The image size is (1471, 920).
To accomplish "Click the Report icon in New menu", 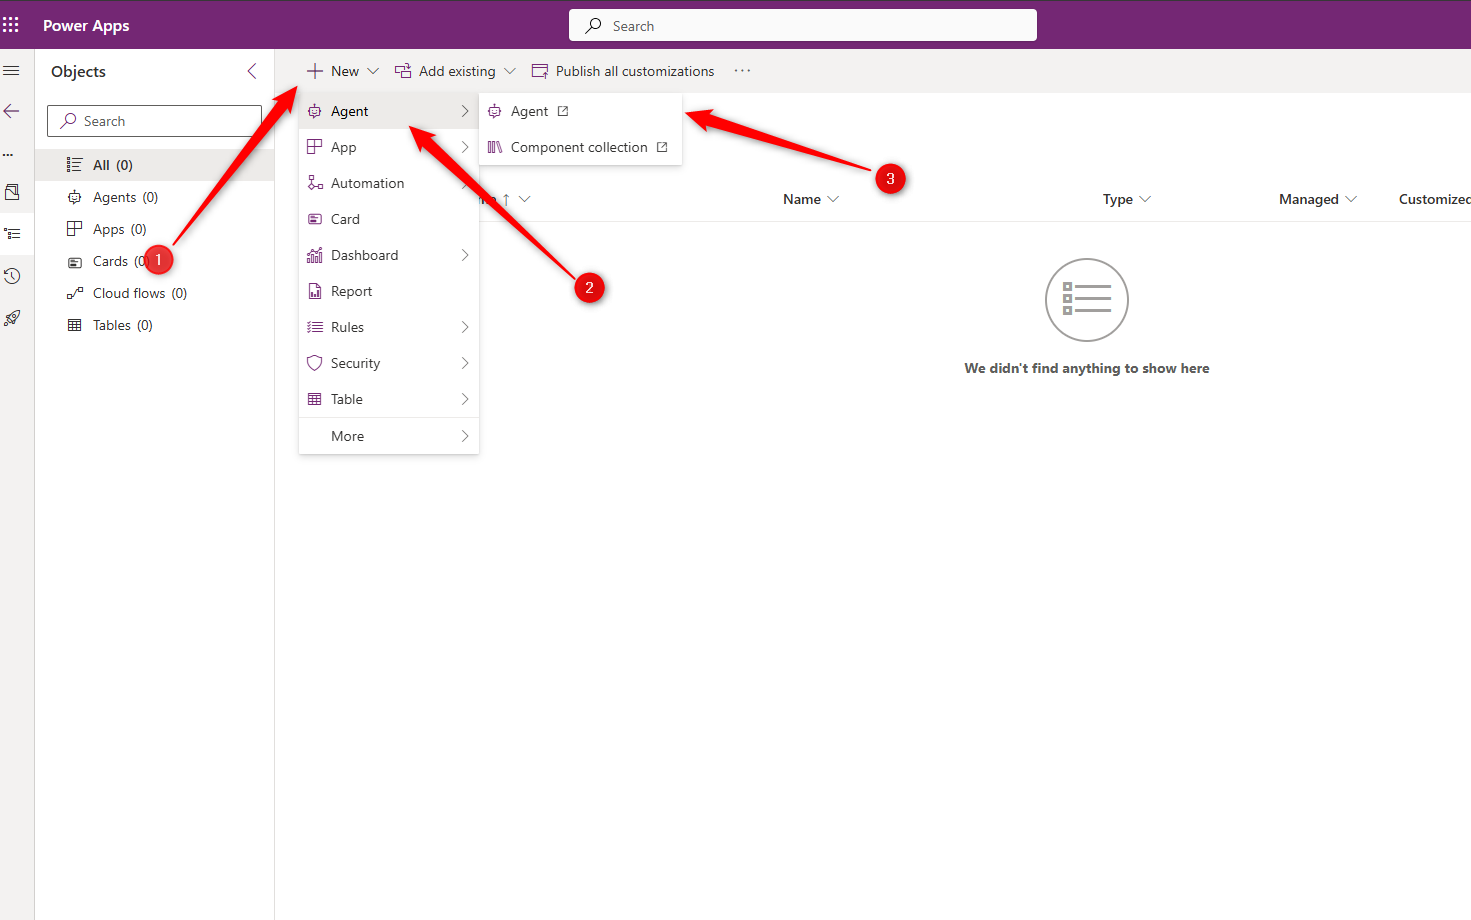I will pyautogui.click(x=314, y=291).
